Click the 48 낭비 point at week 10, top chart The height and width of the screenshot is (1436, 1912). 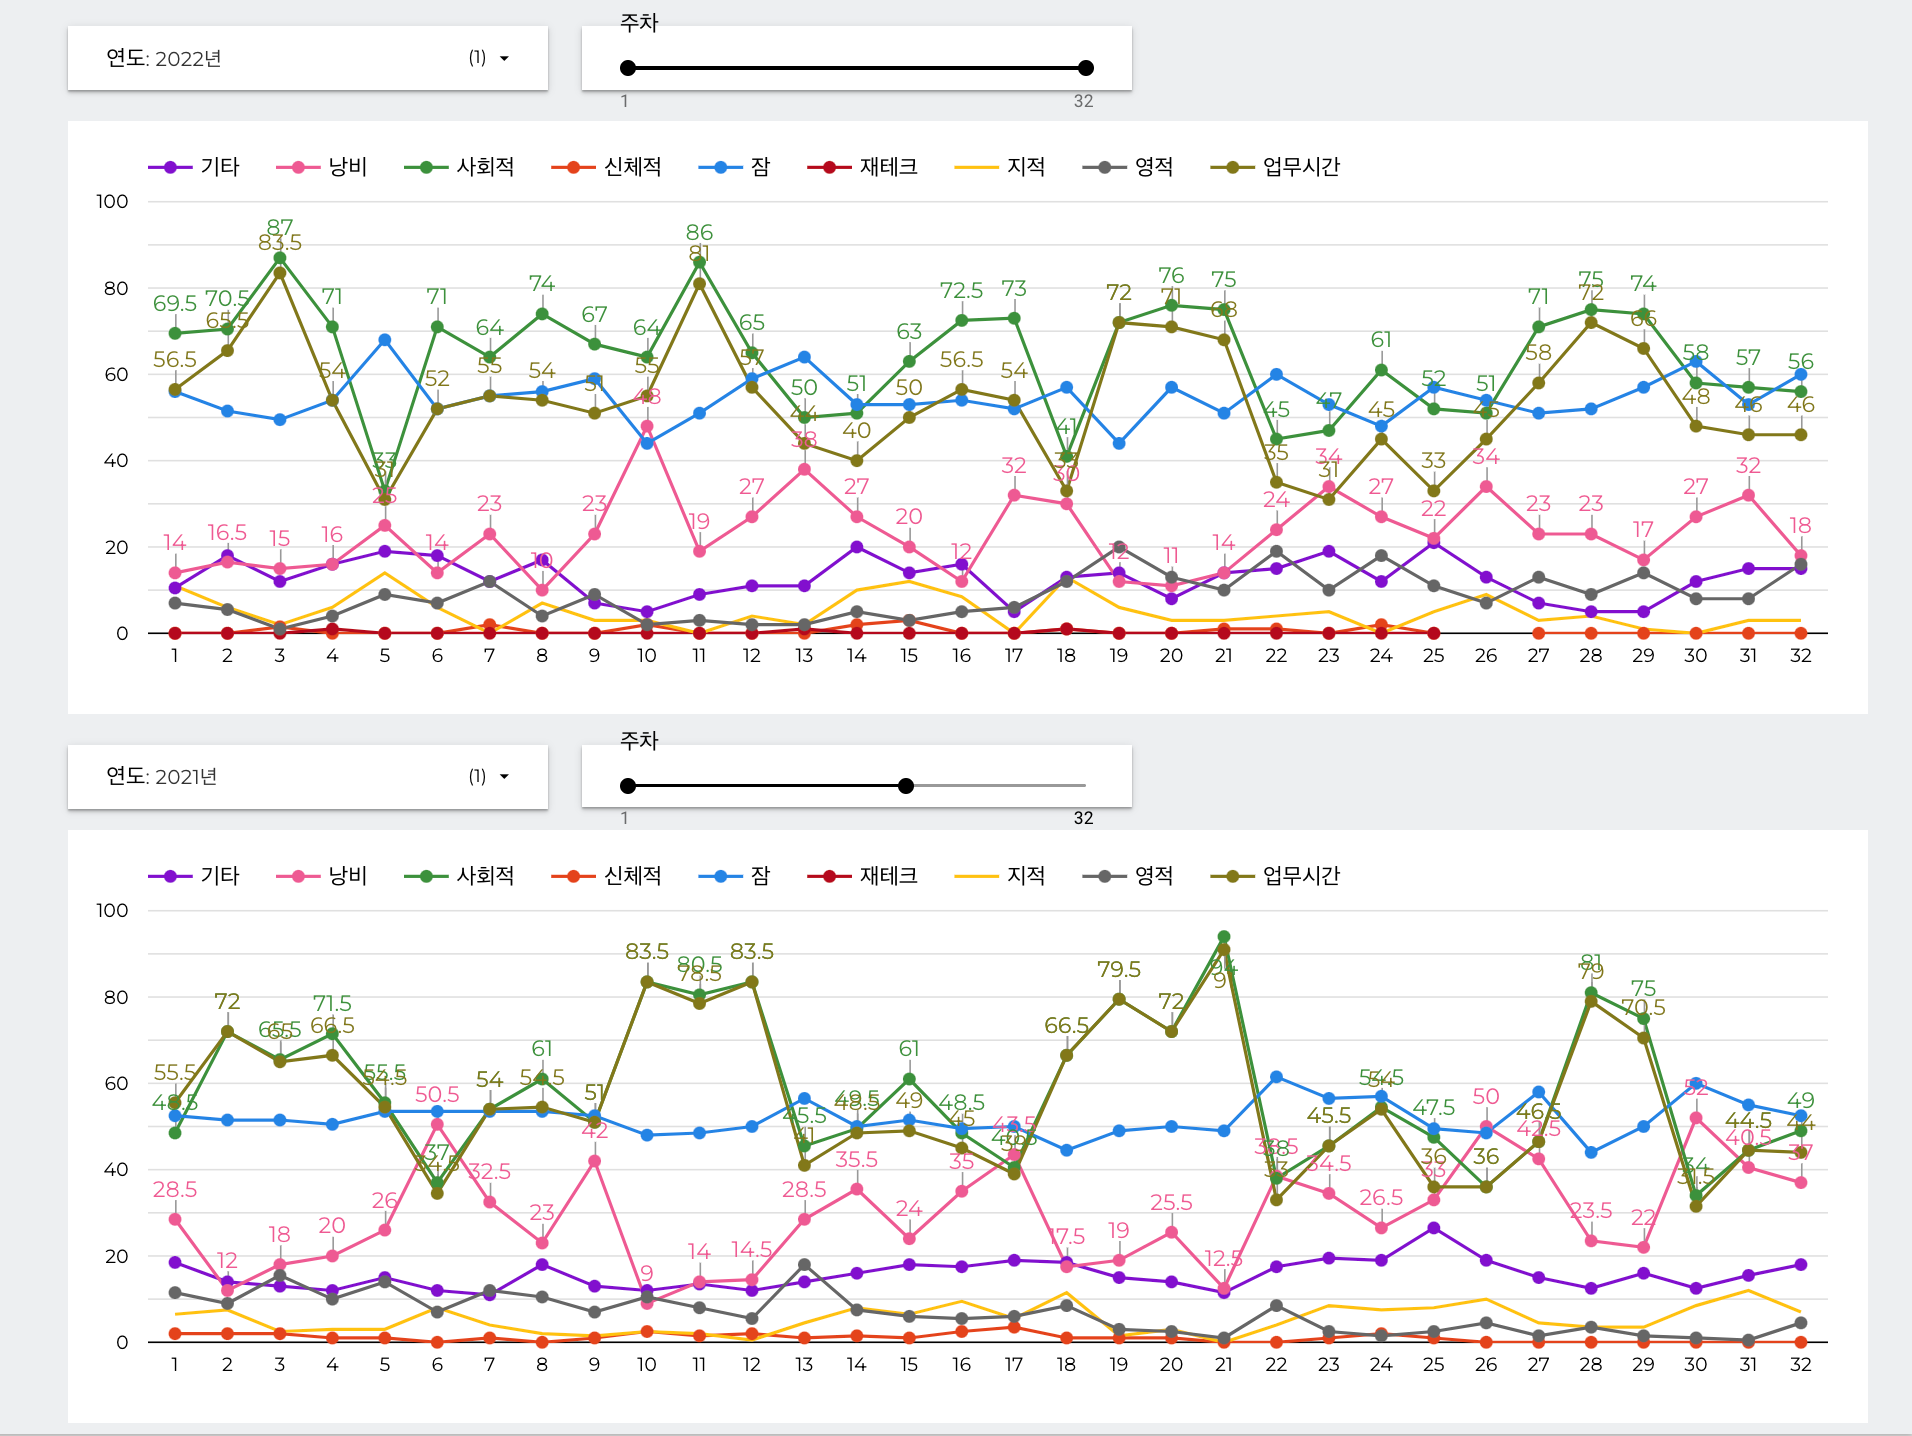coord(647,426)
